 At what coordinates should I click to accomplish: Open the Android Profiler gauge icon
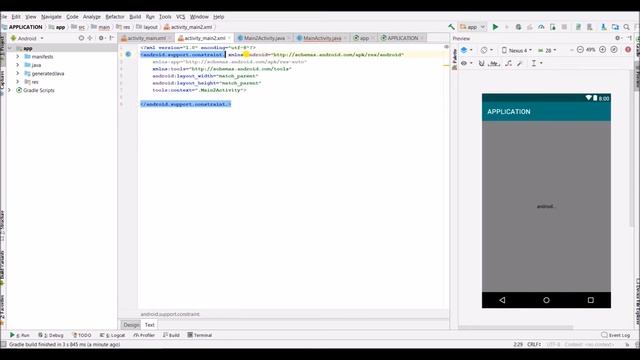[541, 27]
